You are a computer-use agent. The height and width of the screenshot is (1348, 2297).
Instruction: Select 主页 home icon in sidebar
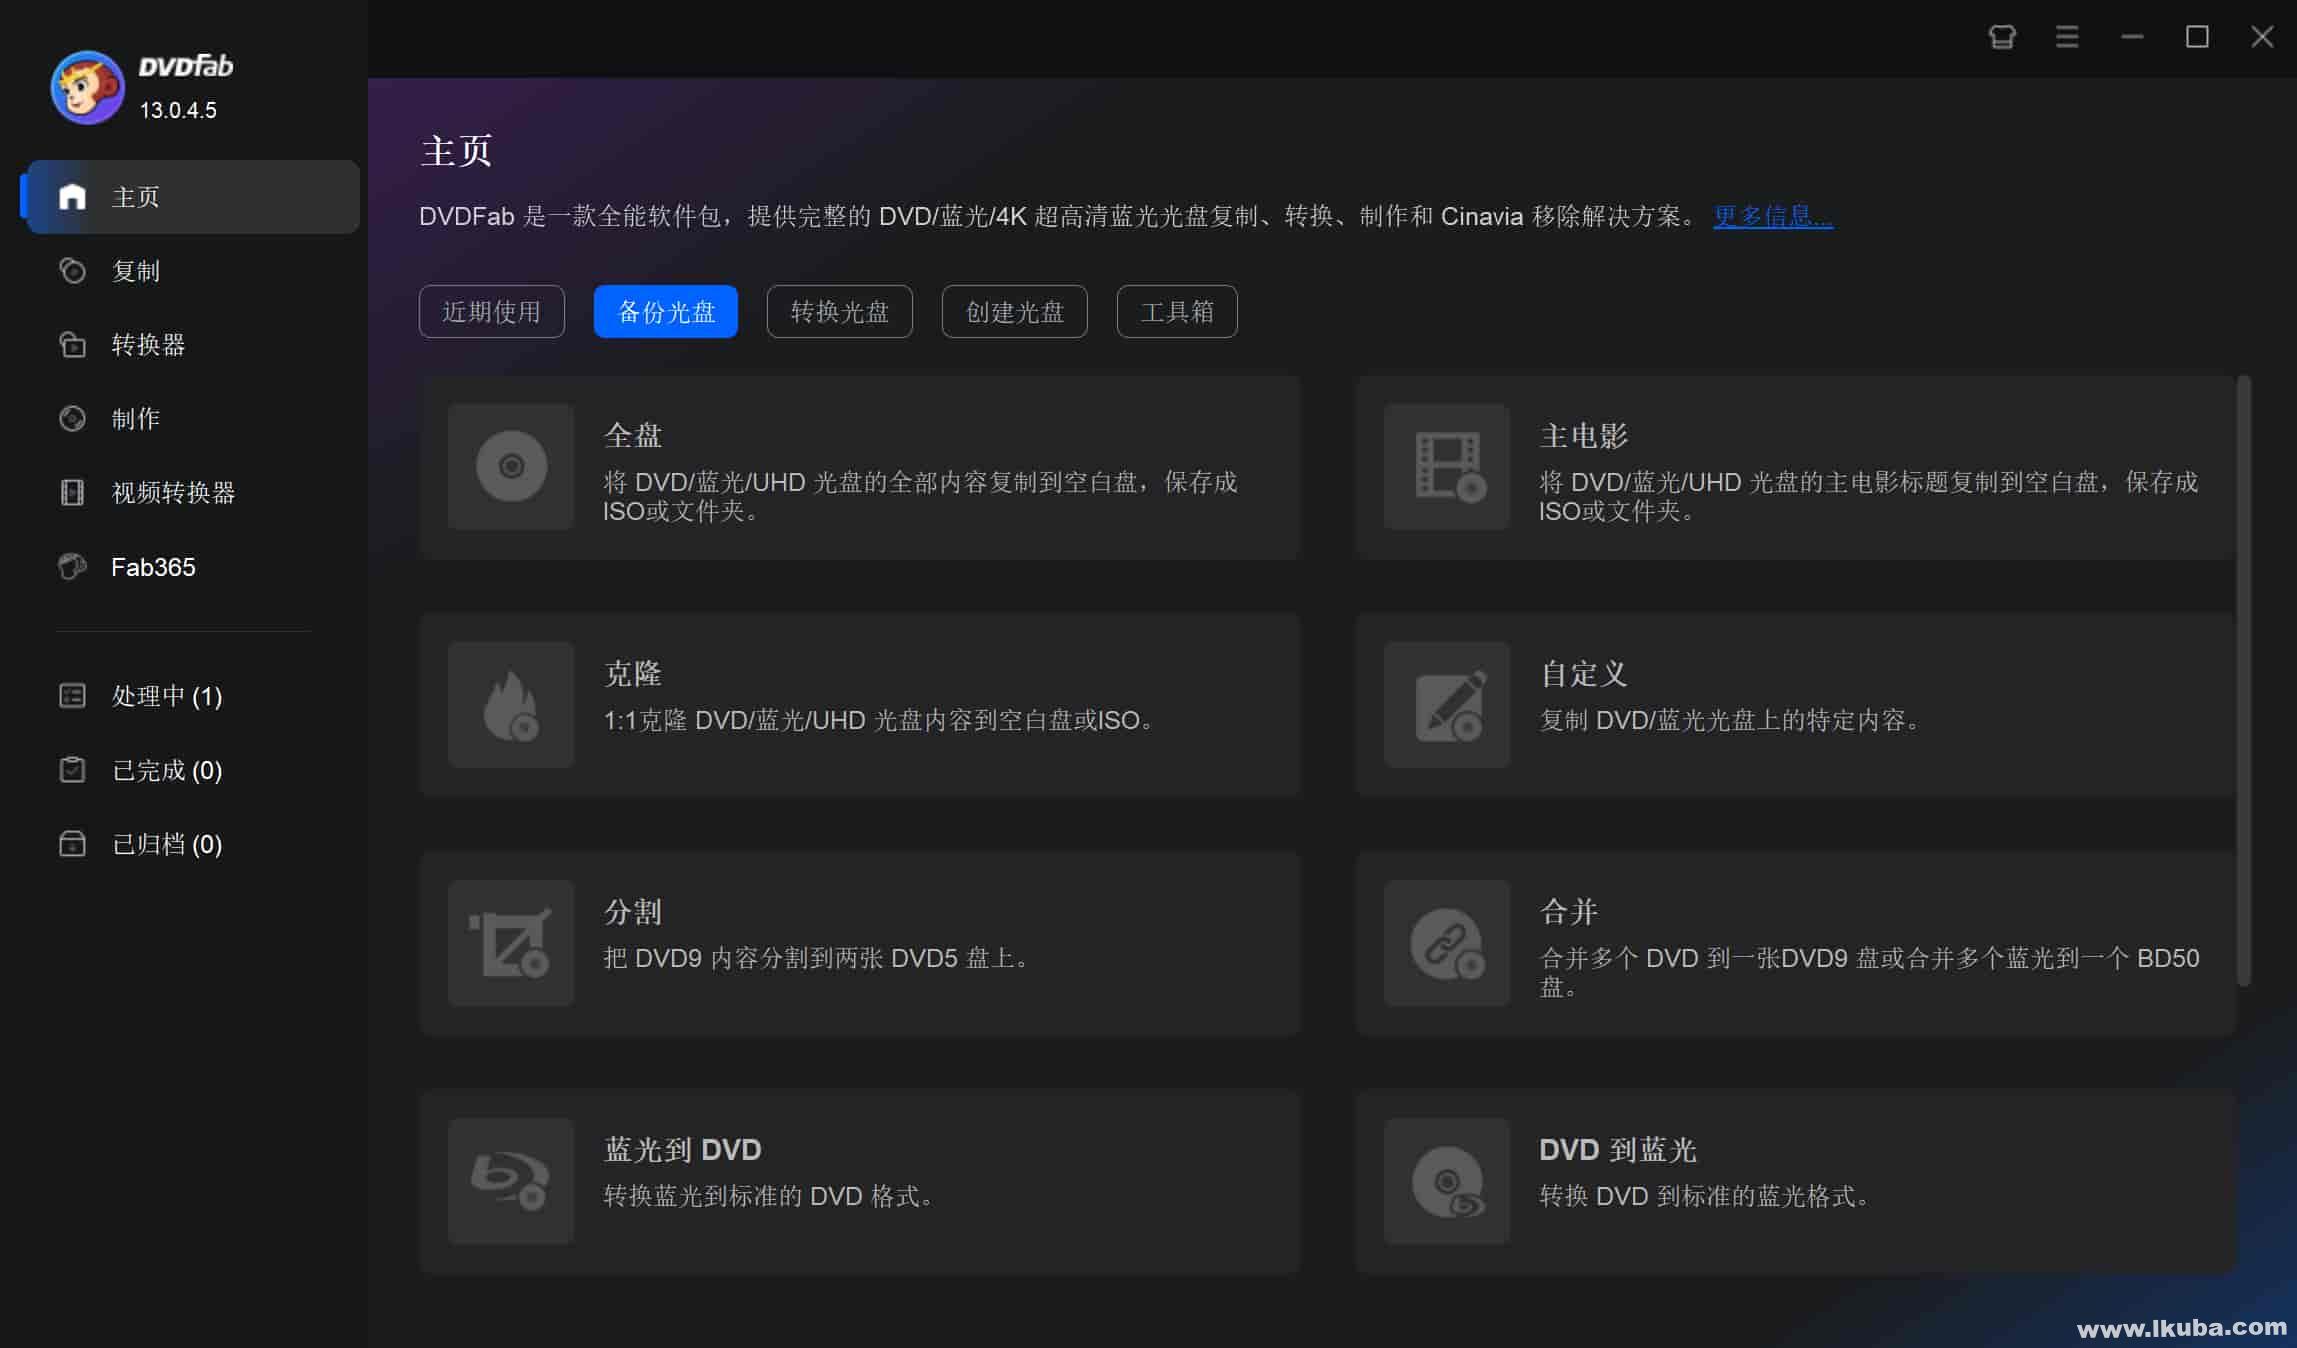(x=72, y=197)
